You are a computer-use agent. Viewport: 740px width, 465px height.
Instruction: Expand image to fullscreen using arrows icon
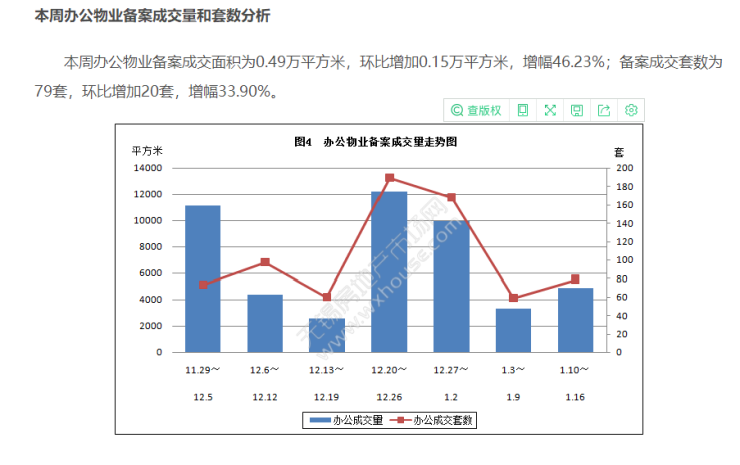point(550,110)
